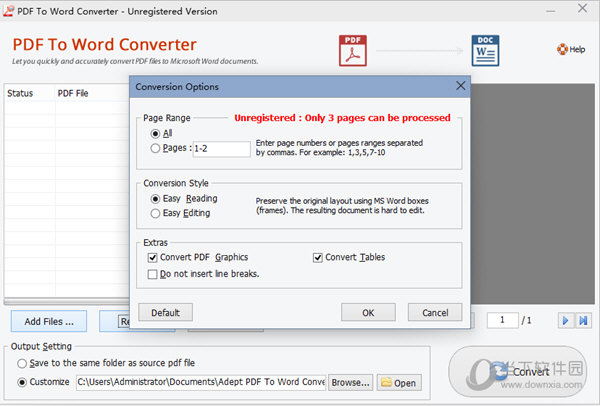
Task: Uncheck Convert Tables option
Action: click(x=318, y=258)
